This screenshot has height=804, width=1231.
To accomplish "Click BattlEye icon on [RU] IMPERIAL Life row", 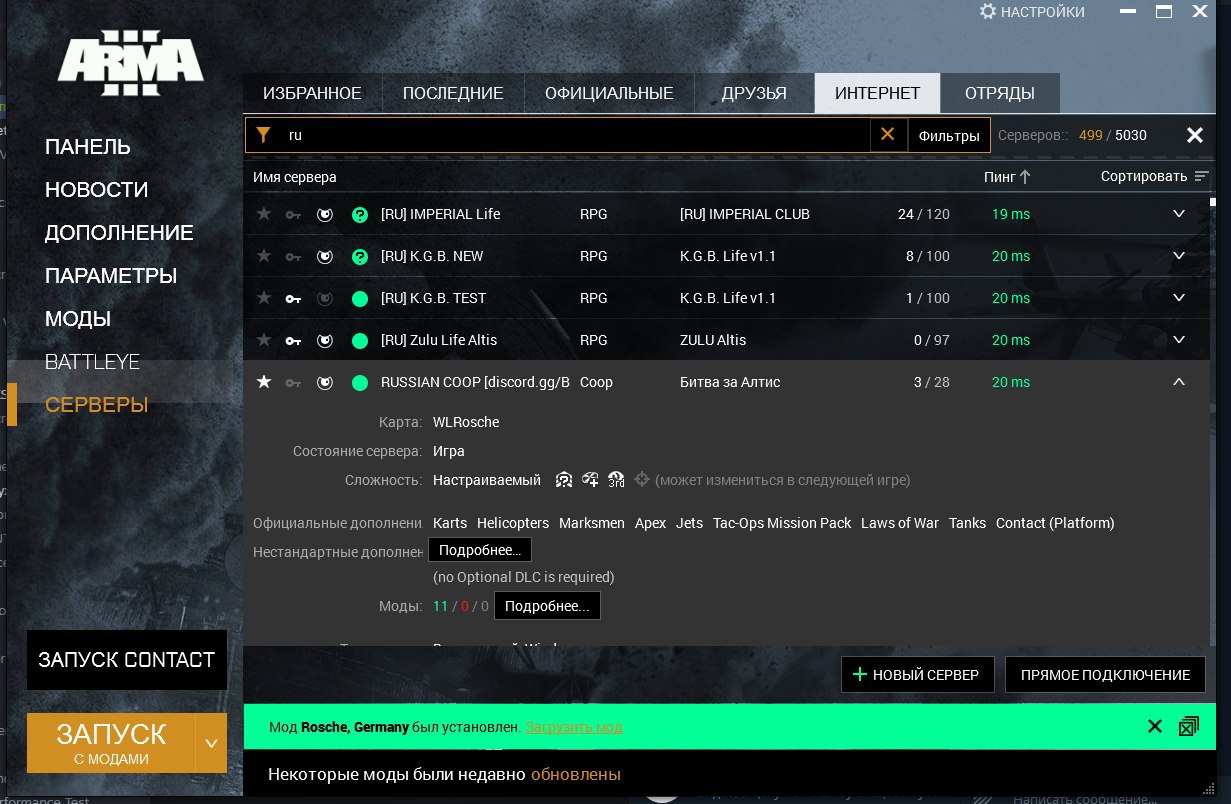I will point(325,214).
